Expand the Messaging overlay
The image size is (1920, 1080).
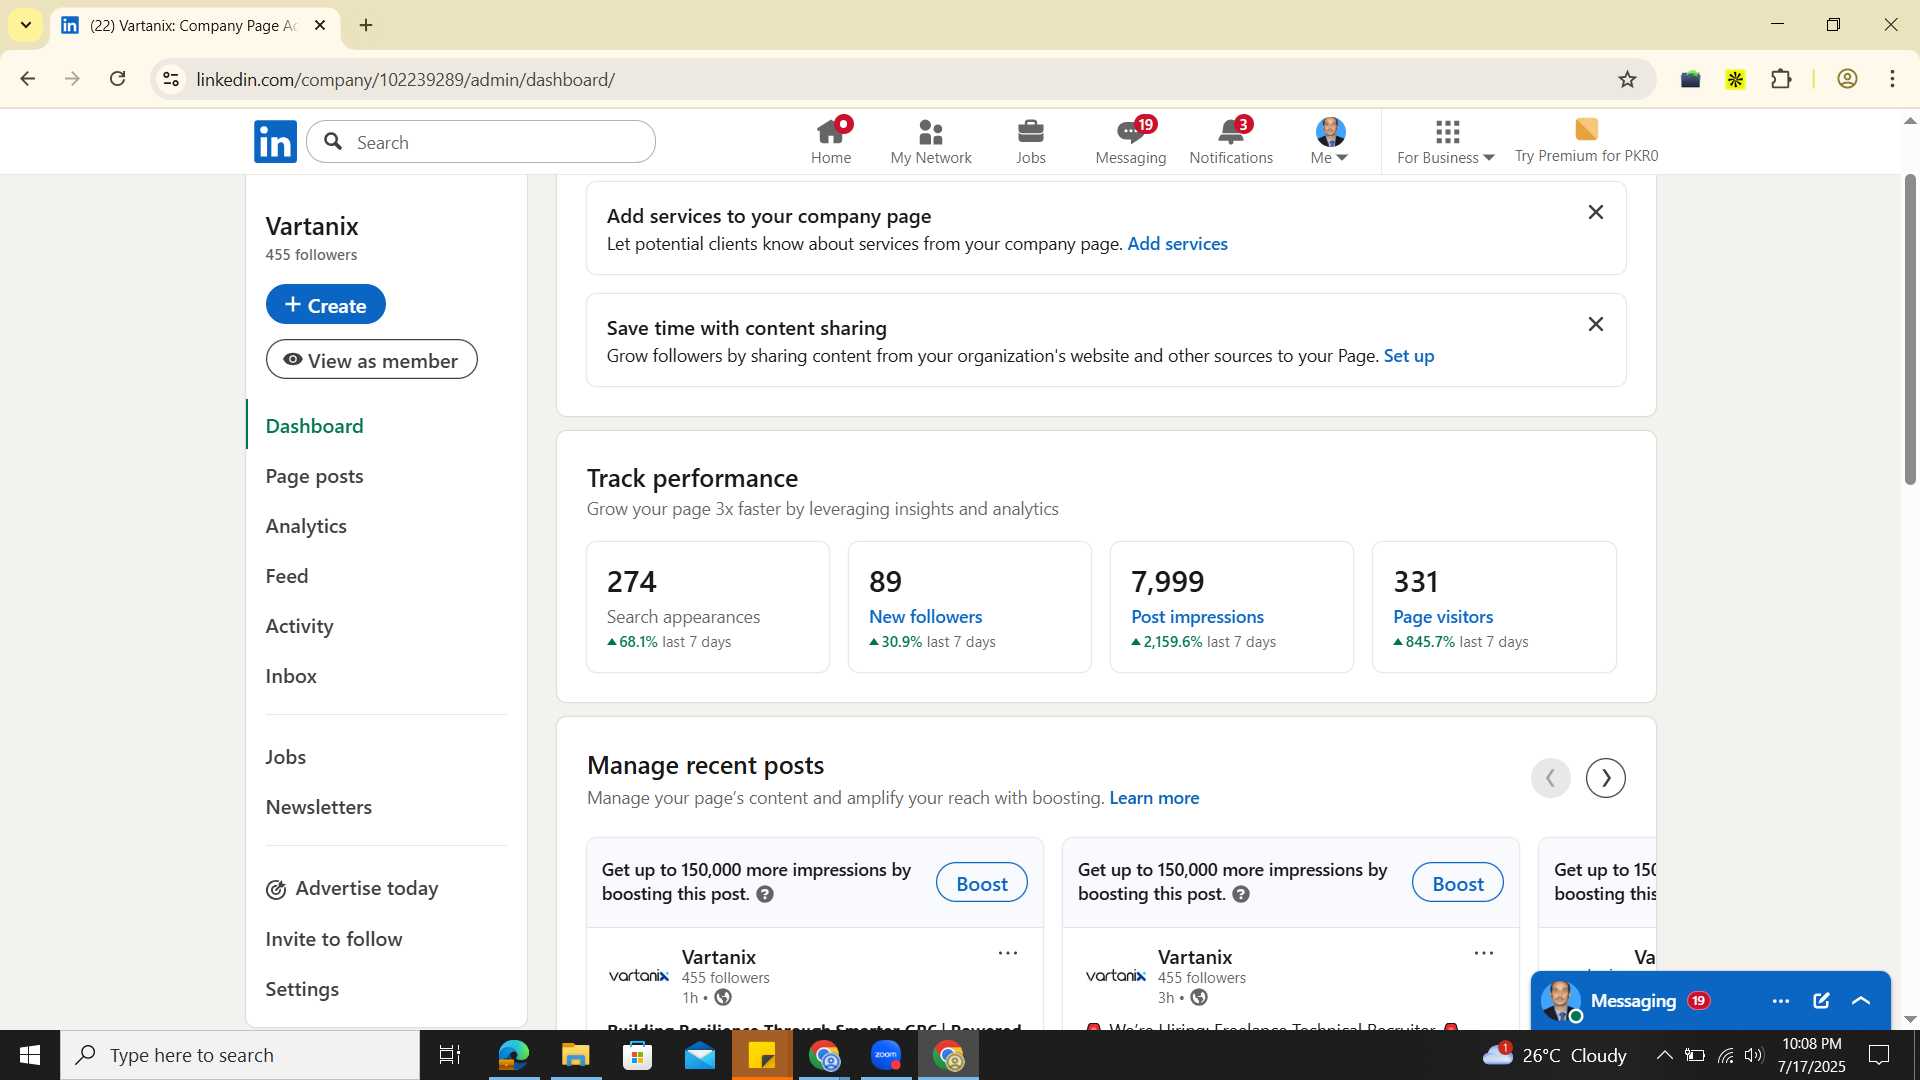pos(1861,1001)
